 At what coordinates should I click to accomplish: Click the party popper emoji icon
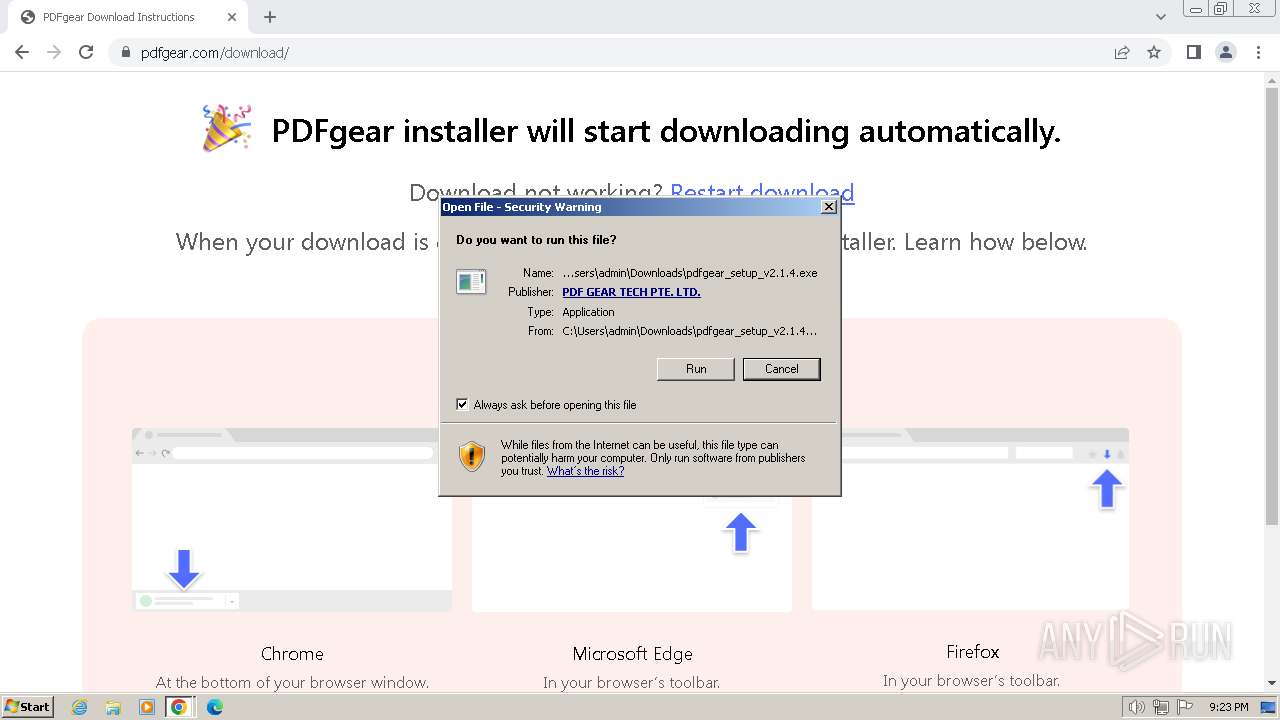coord(227,128)
